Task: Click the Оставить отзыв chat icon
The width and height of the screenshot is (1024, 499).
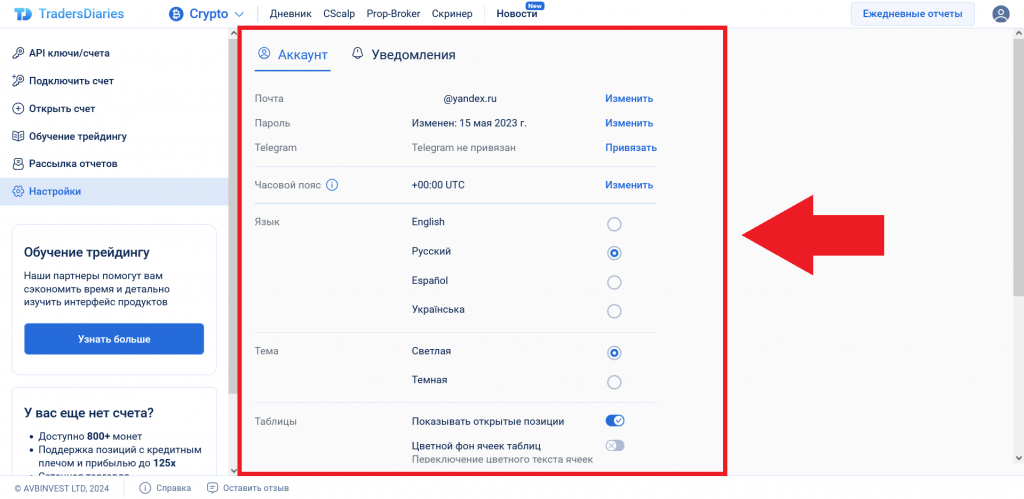Action: 212,488
